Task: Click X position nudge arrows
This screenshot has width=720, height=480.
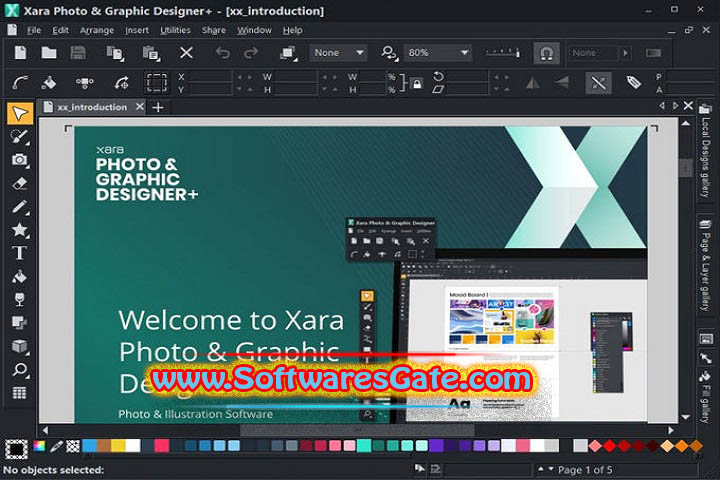Action: pyautogui.click(x=244, y=77)
